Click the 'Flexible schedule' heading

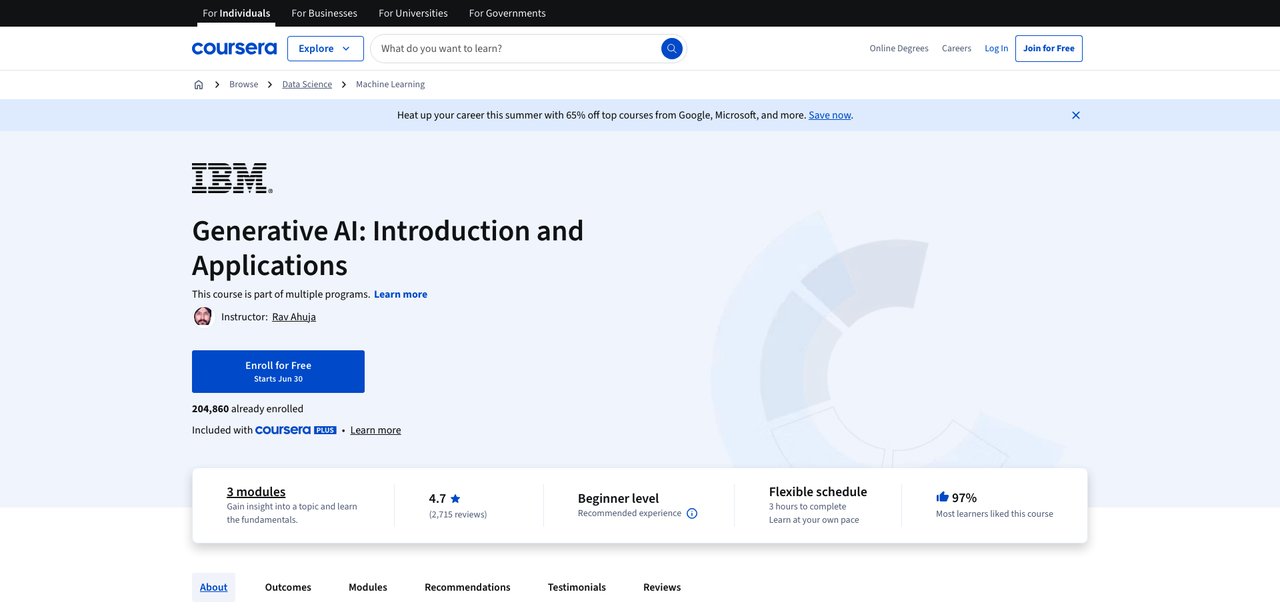(818, 491)
